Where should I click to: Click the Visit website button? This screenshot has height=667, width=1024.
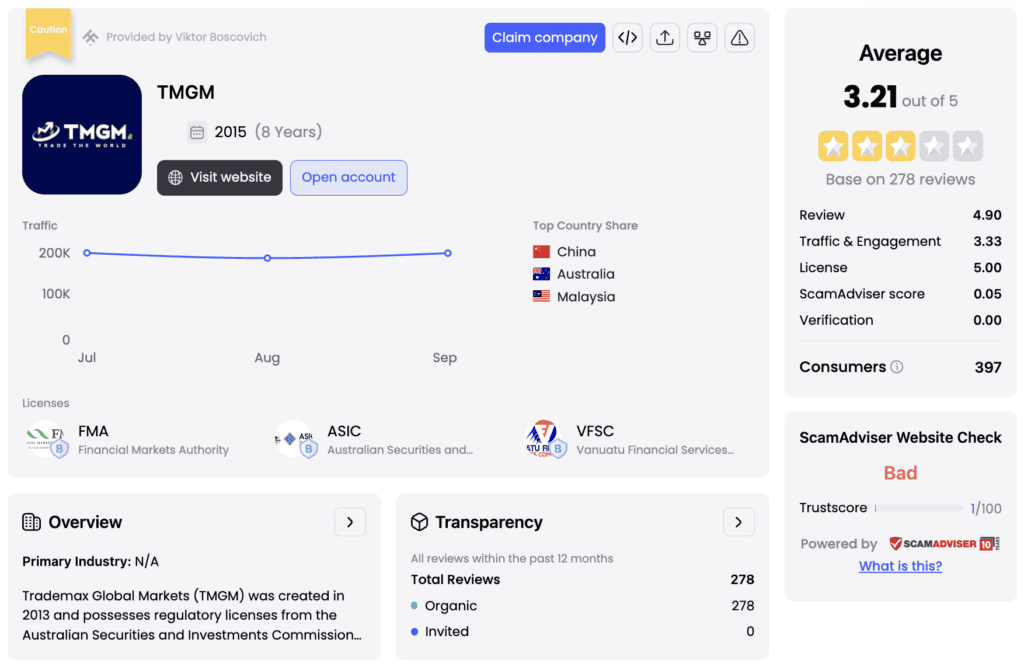tap(220, 177)
